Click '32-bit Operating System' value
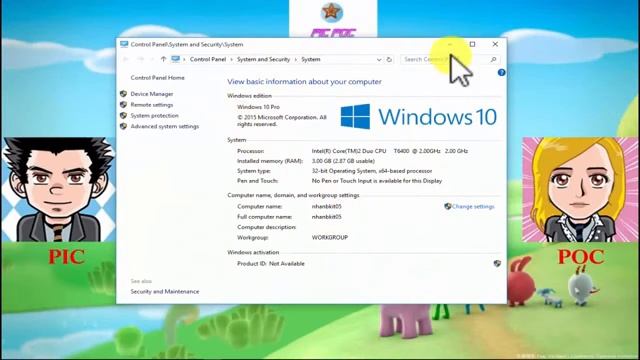This screenshot has height=360, width=640. coord(372,171)
